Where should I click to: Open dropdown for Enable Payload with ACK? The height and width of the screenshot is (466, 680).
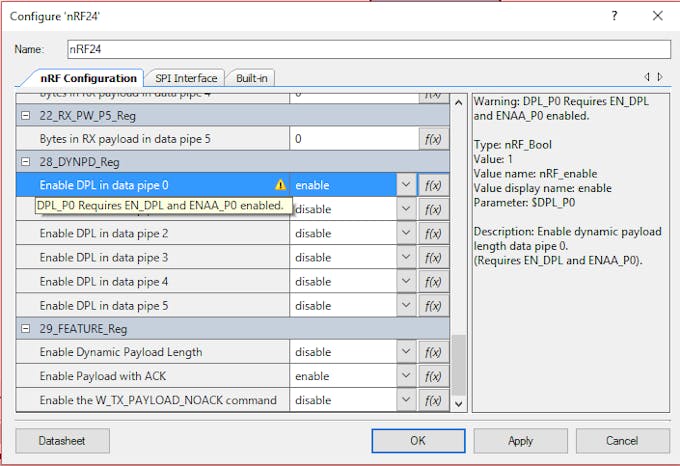coord(406,376)
